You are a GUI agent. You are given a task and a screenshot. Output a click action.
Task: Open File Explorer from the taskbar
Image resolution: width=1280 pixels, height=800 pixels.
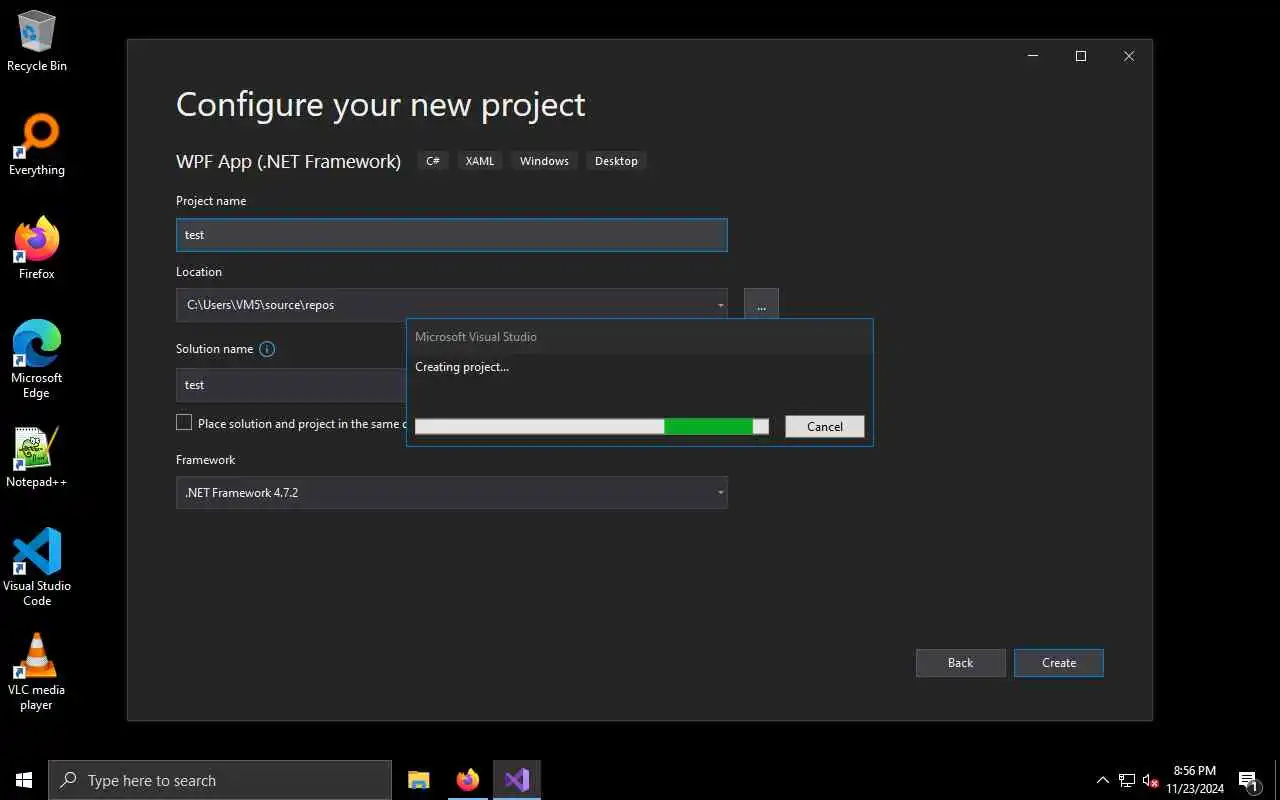tap(419, 780)
